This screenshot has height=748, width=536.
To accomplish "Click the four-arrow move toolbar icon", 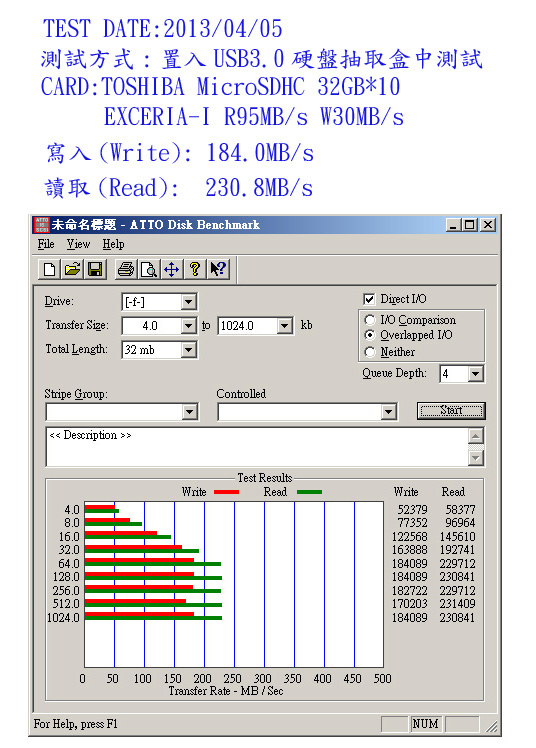I will coord(172,270).
